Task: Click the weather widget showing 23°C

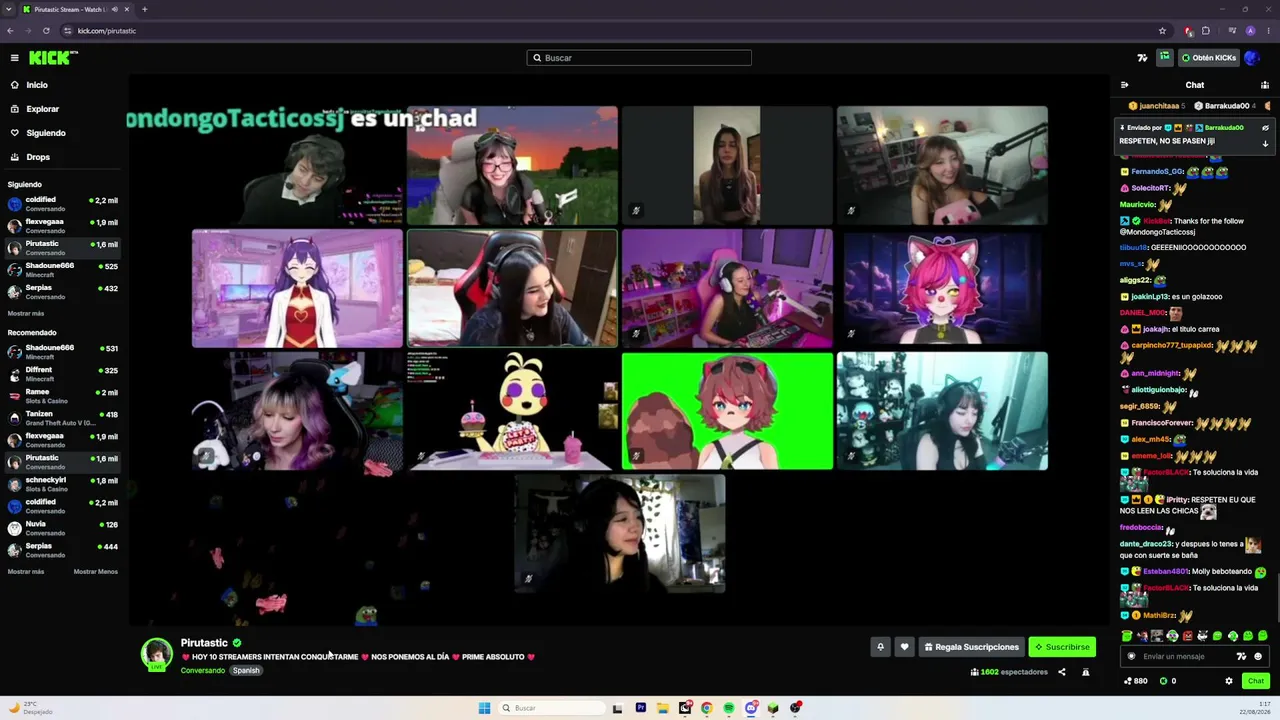Action: coord(30,708)
